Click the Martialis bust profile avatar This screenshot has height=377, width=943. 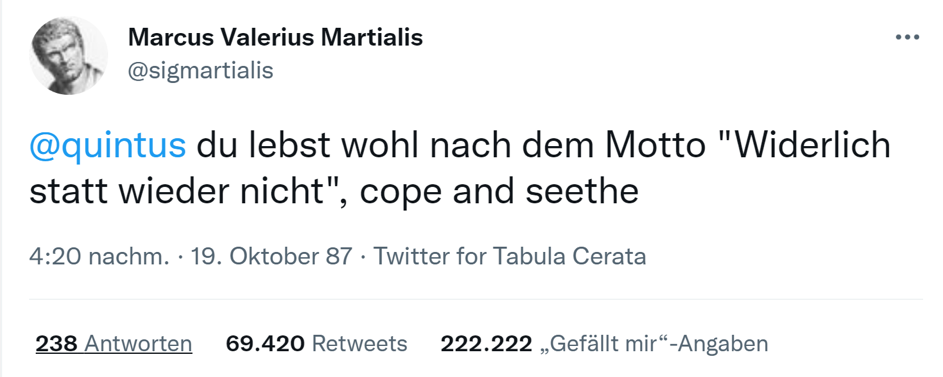69,55
